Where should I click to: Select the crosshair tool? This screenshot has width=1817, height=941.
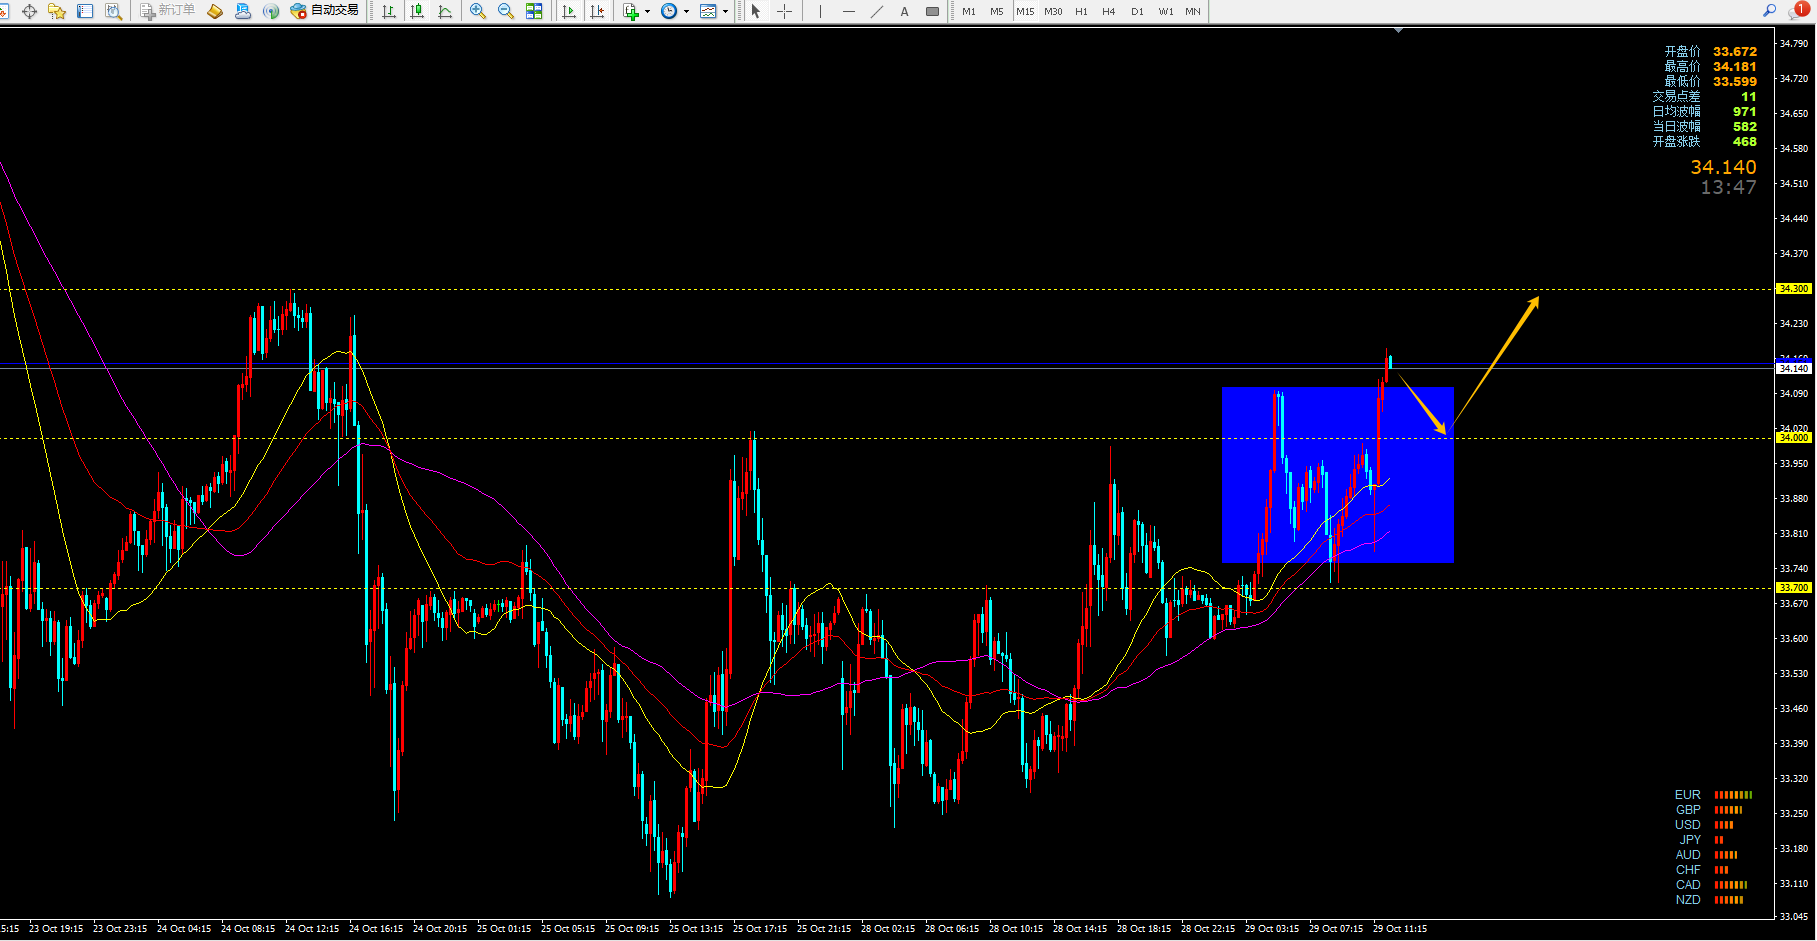click(785, 11)
